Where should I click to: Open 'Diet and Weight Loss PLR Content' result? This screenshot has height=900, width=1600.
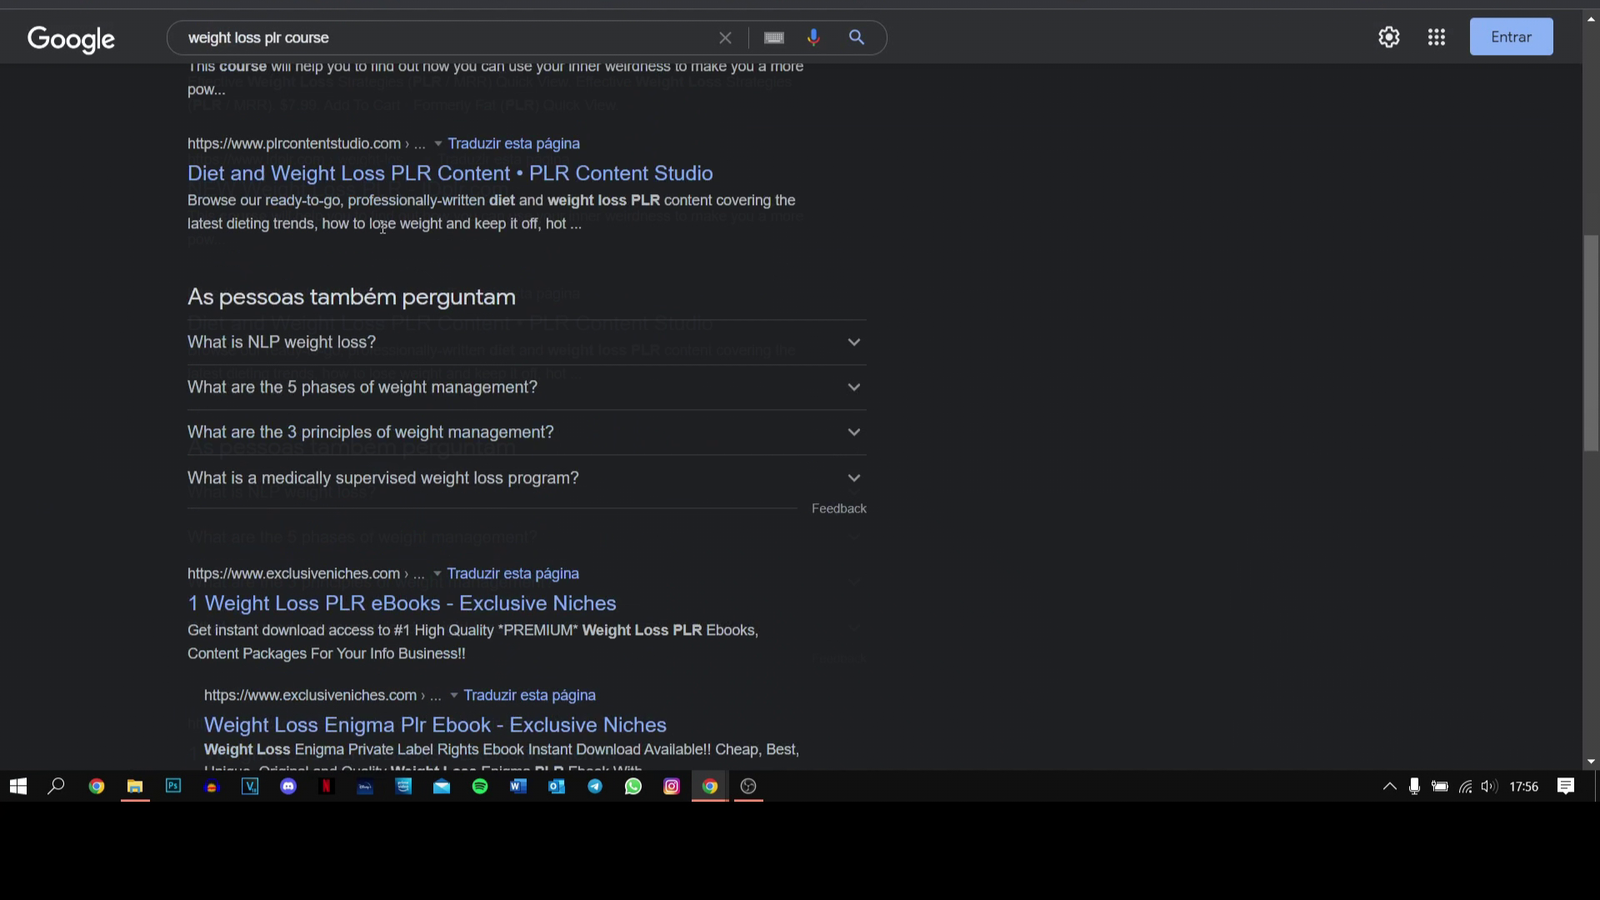[450, 173]
